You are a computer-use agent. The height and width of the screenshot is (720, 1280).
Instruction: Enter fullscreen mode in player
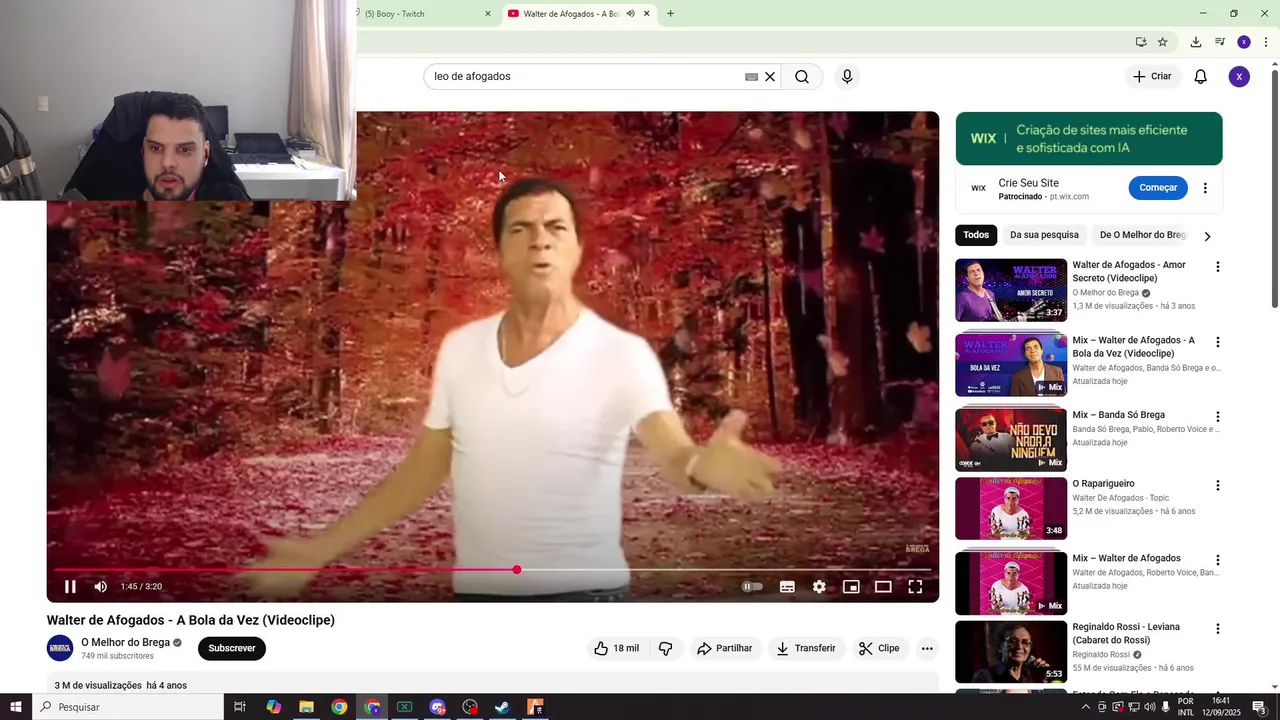(x=915, y=587)
